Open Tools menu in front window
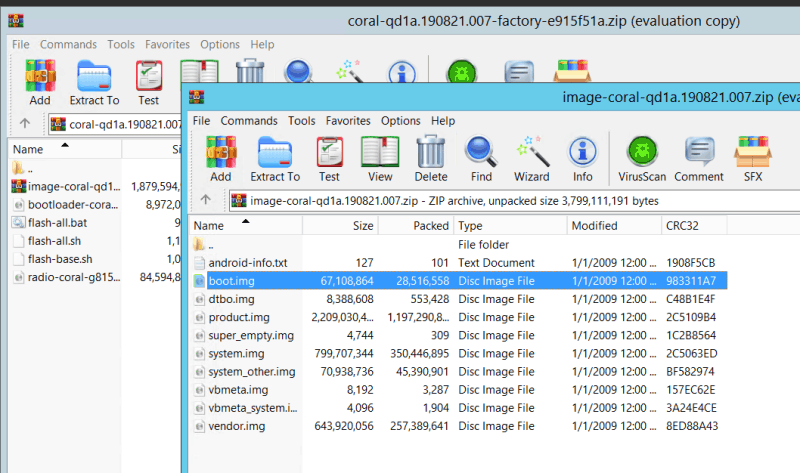The height and width of the screenshot is (473, 800). pos(302,121)
